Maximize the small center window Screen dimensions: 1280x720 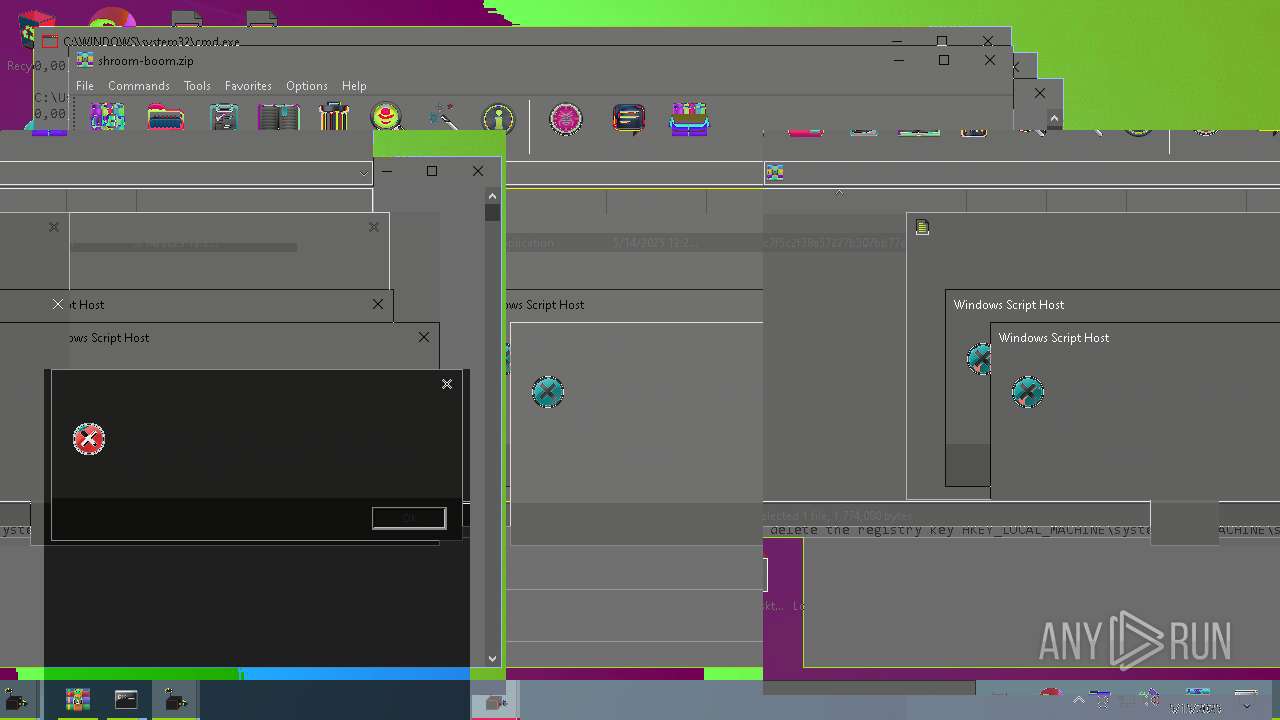[x=432, y=171]
